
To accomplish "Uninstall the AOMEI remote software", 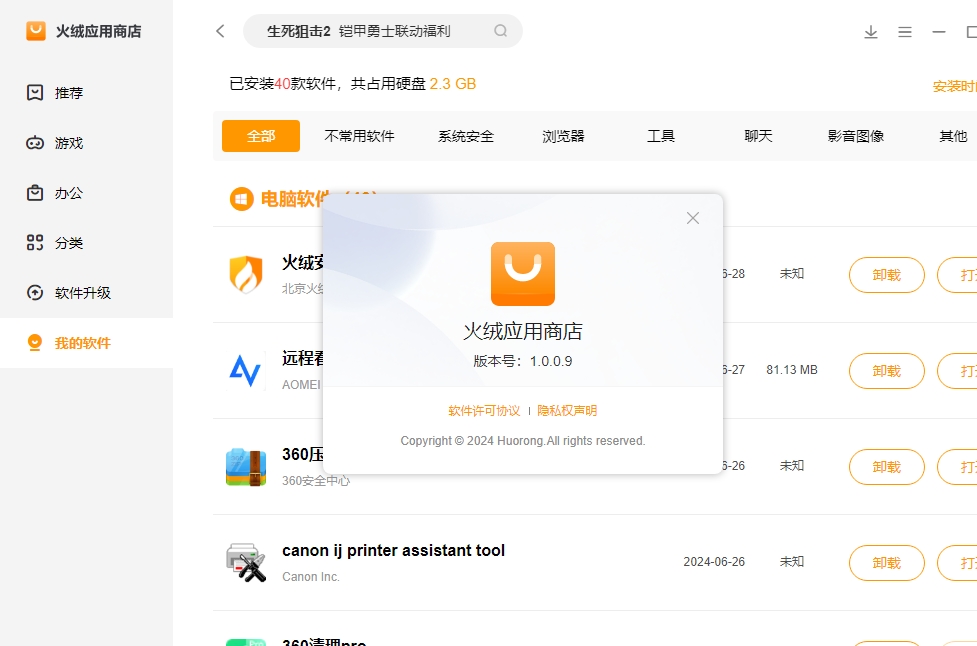I will 887,371.
